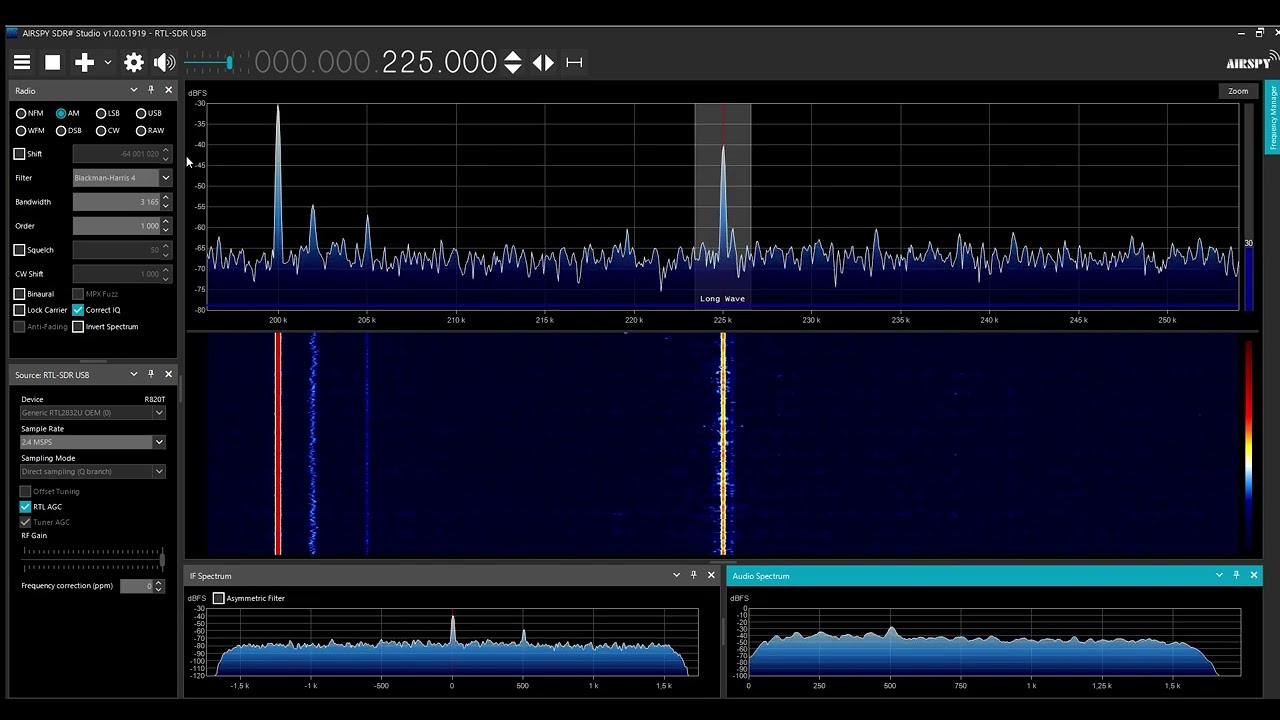Enable the Asymmetric Filter checkbox

tap(219, 598)
